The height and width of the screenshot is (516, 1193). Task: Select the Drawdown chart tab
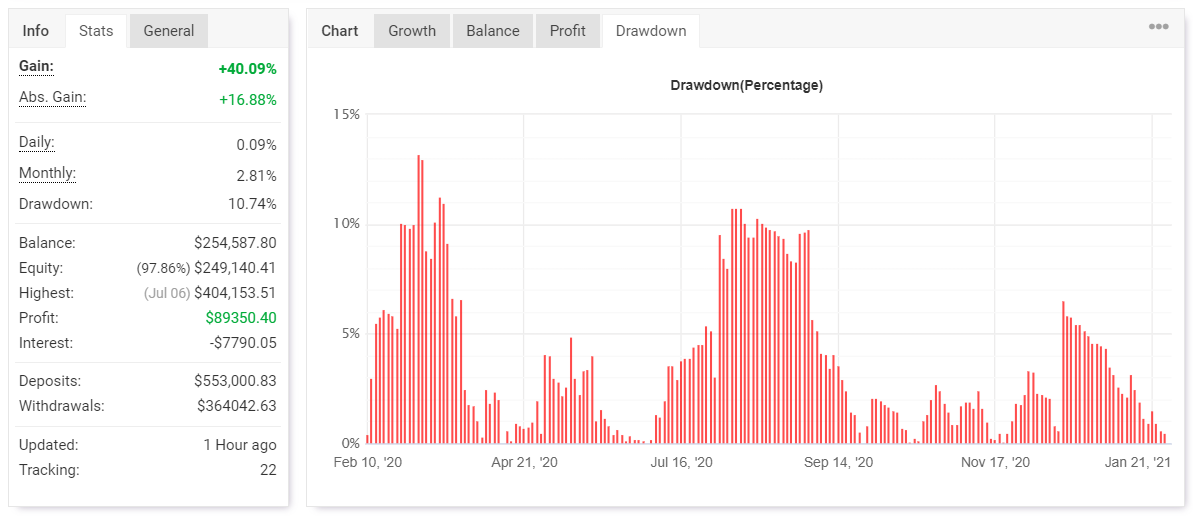click(651, 31)
